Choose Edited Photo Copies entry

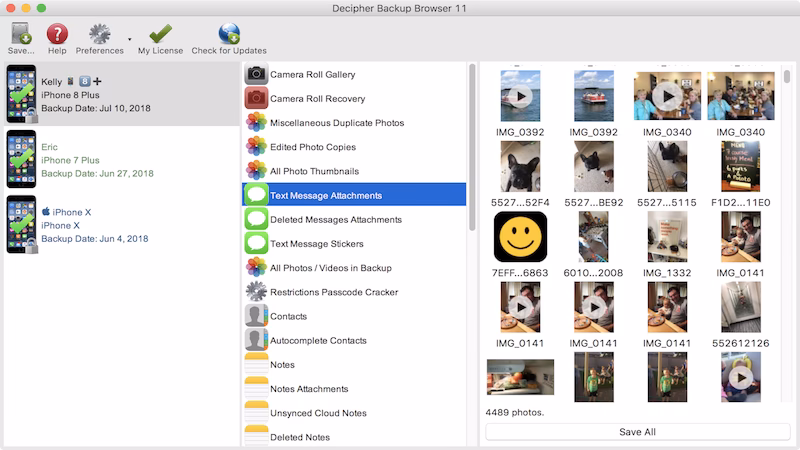point(354,146)
